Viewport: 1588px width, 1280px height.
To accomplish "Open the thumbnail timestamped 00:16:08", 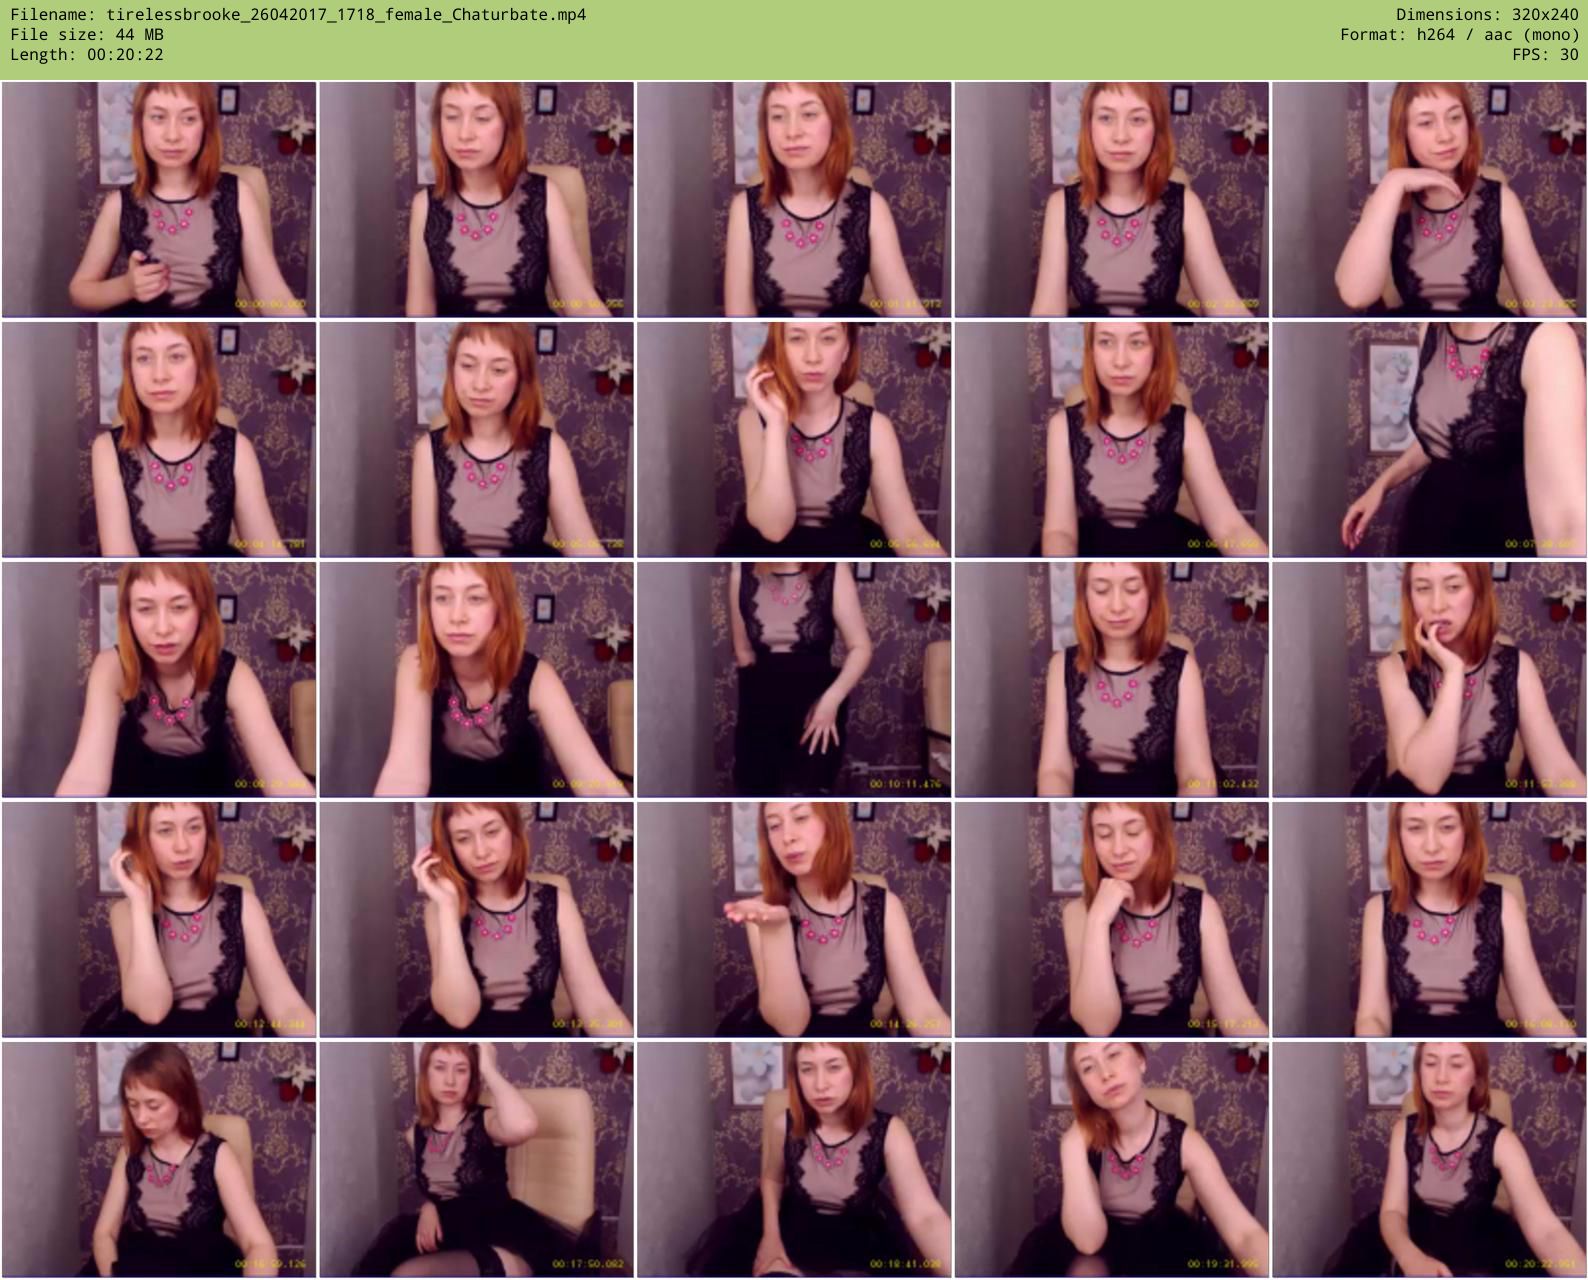I will [x=1429, y=920].
